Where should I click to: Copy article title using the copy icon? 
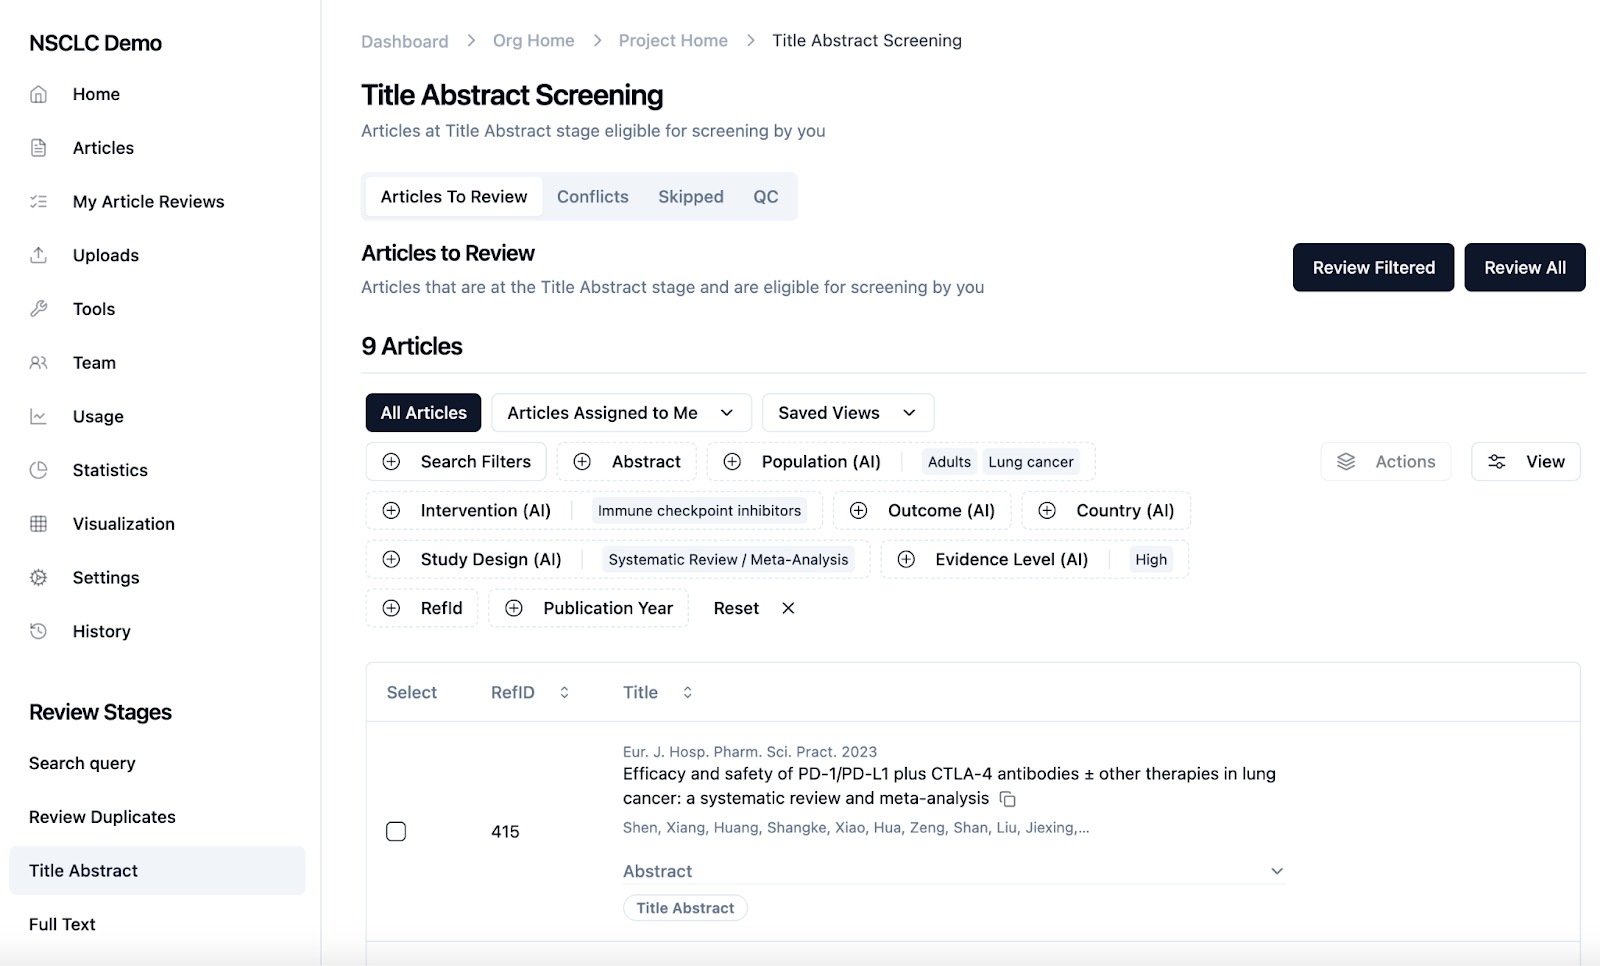coord(1008,799)
